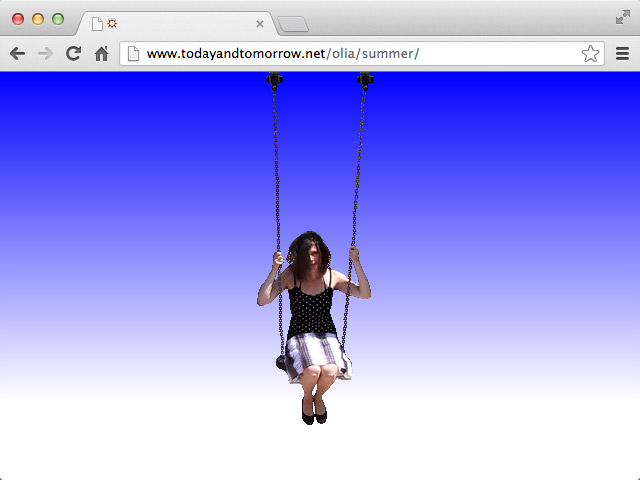Open the home page via the house icon

(102, 53)
